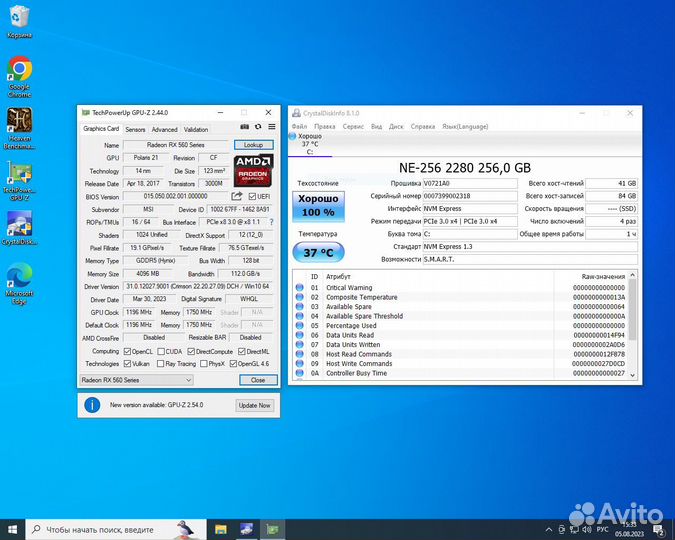This screenshot has height=540, width=675.
Task: Toggle the Vulkan checkbox
Action: point(127,363)
